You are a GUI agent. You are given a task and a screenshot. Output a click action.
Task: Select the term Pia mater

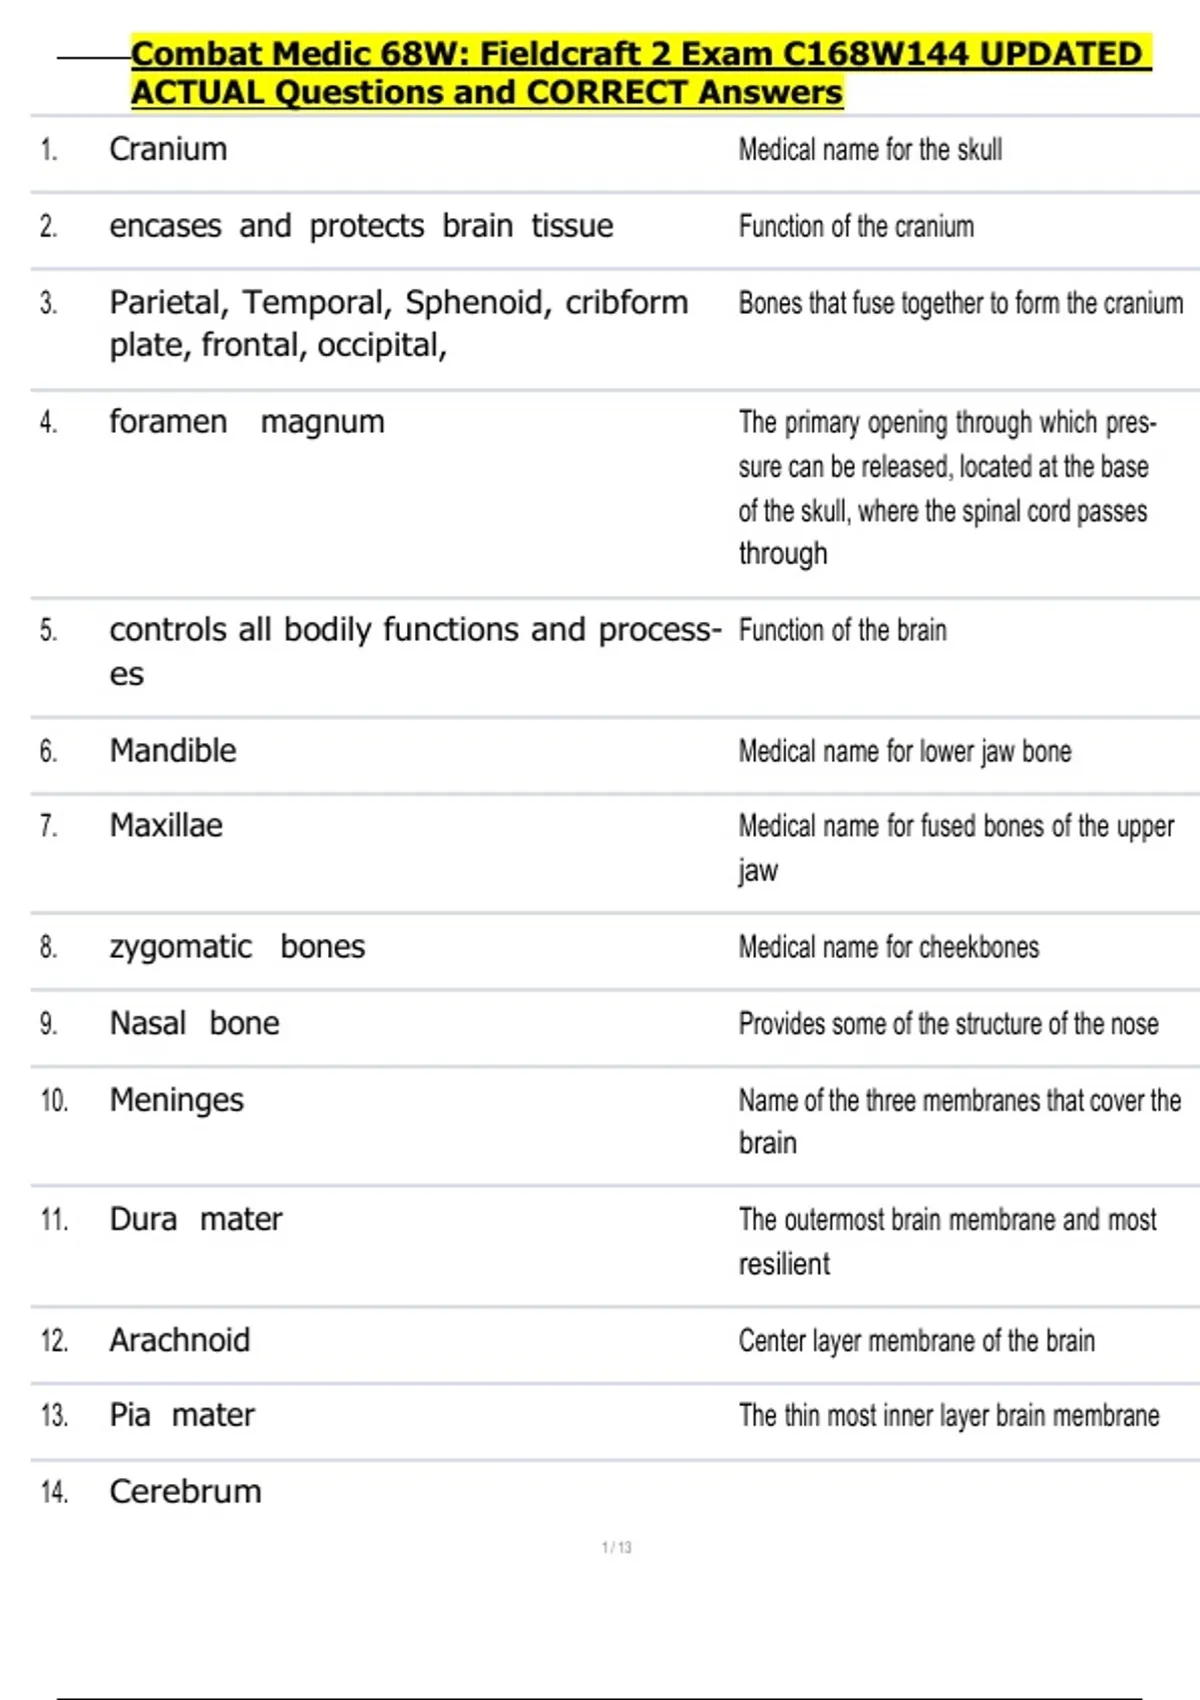[x=182, y=1416]
